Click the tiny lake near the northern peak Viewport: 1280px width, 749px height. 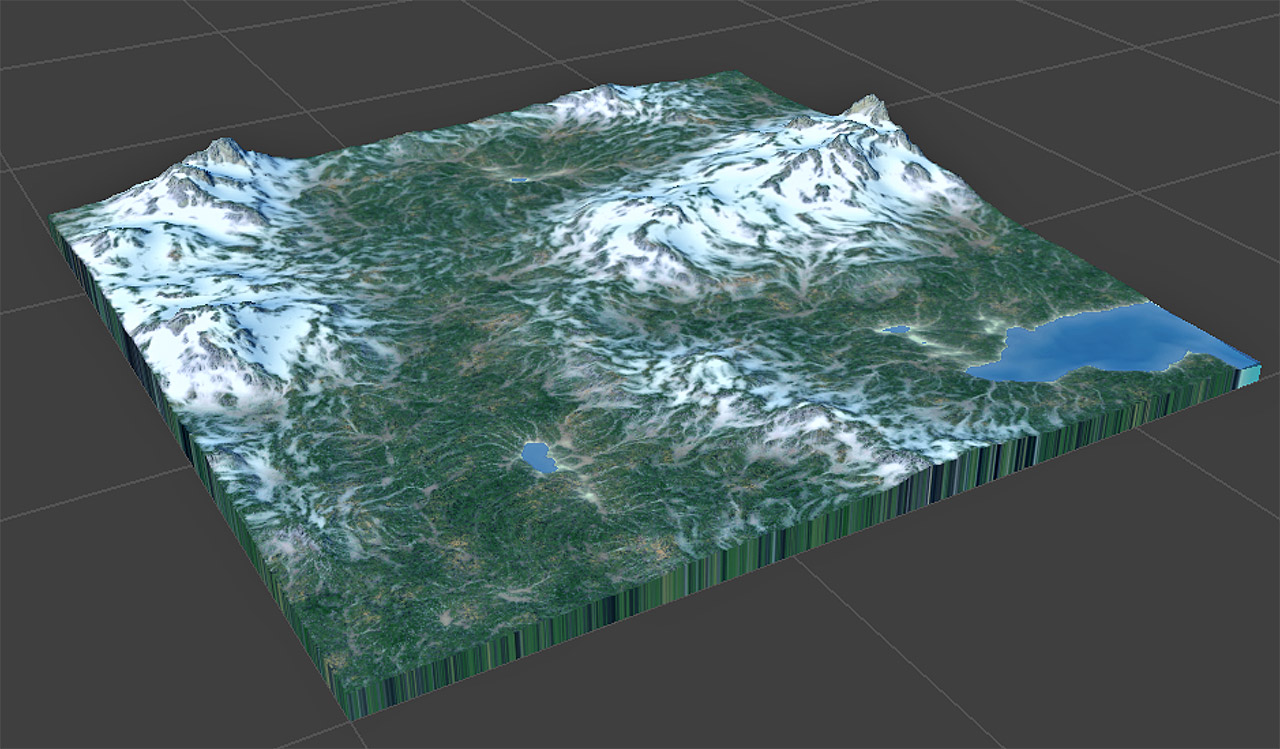click(x=518, y=181)
